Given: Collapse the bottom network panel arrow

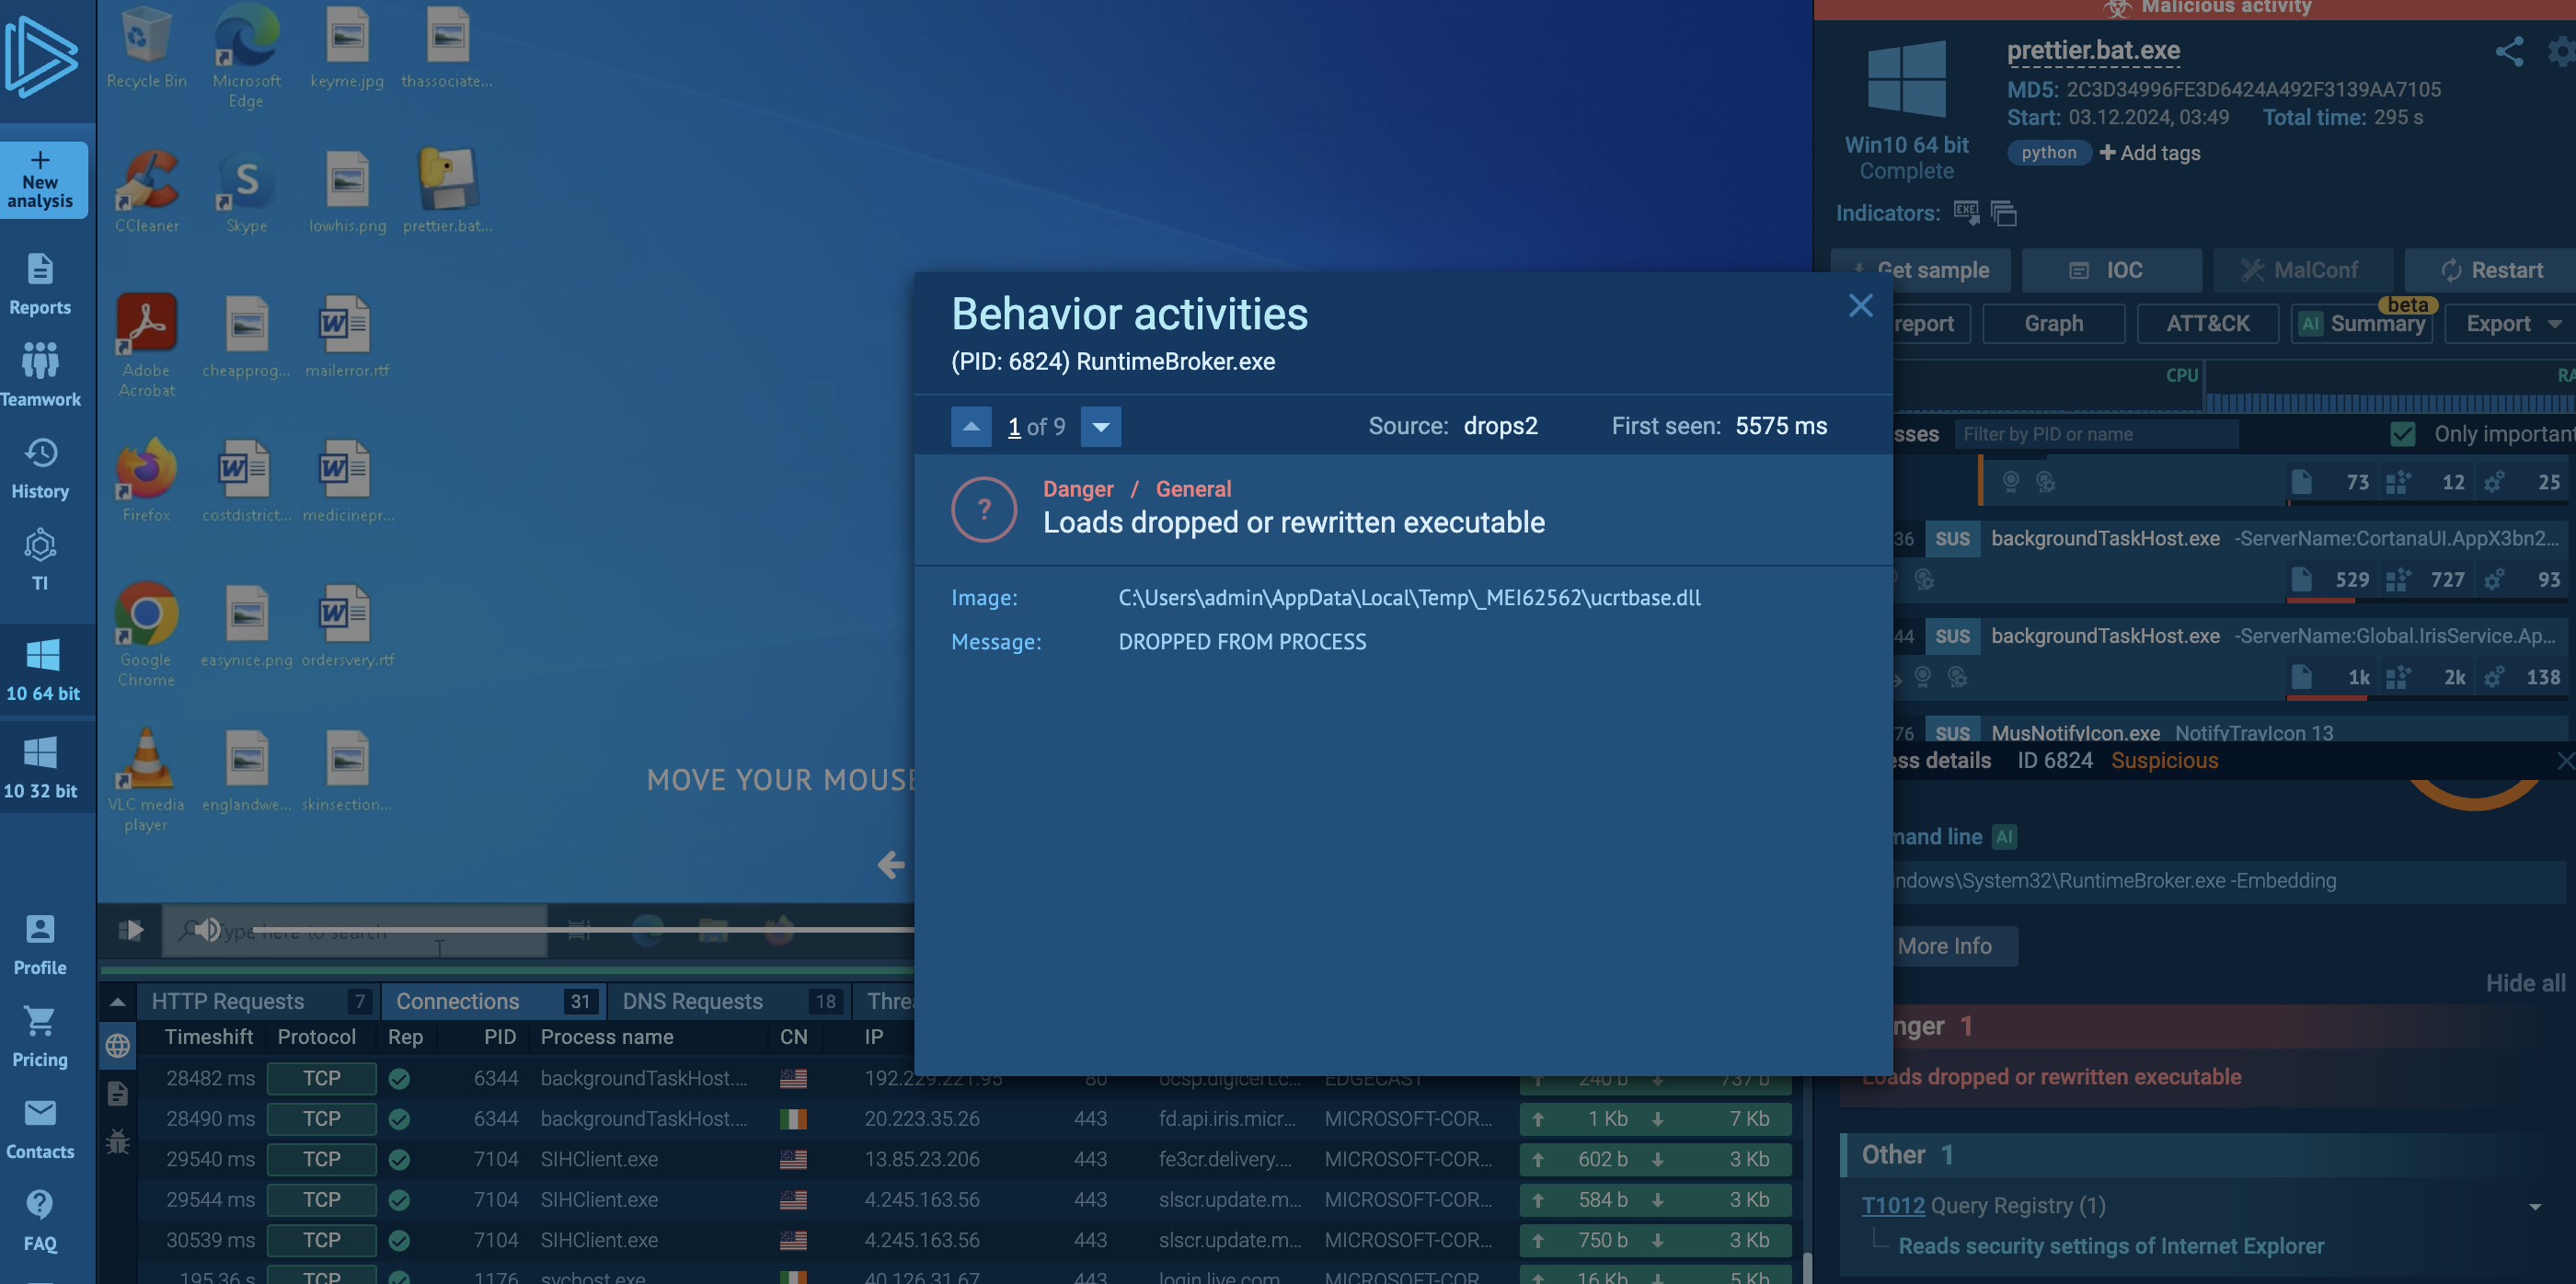Looking at the screenshot, I should [117, 1001].
